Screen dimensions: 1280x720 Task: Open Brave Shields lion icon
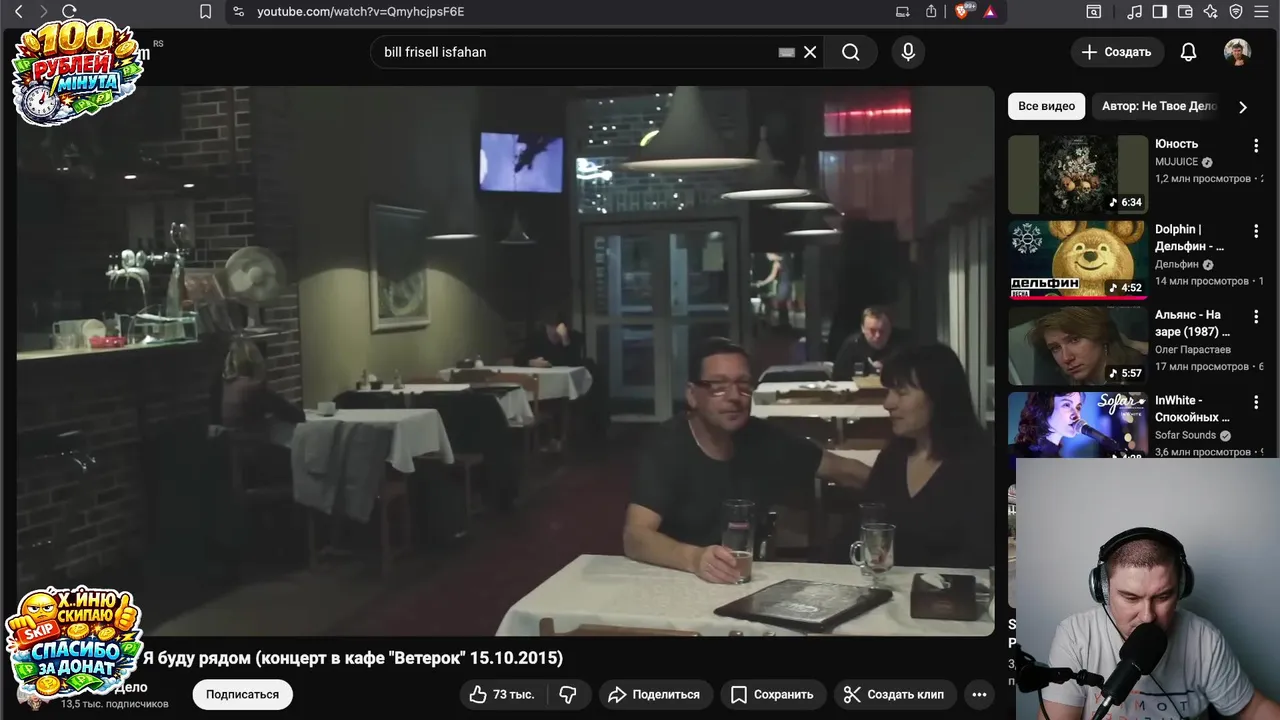tap(964, 12)
